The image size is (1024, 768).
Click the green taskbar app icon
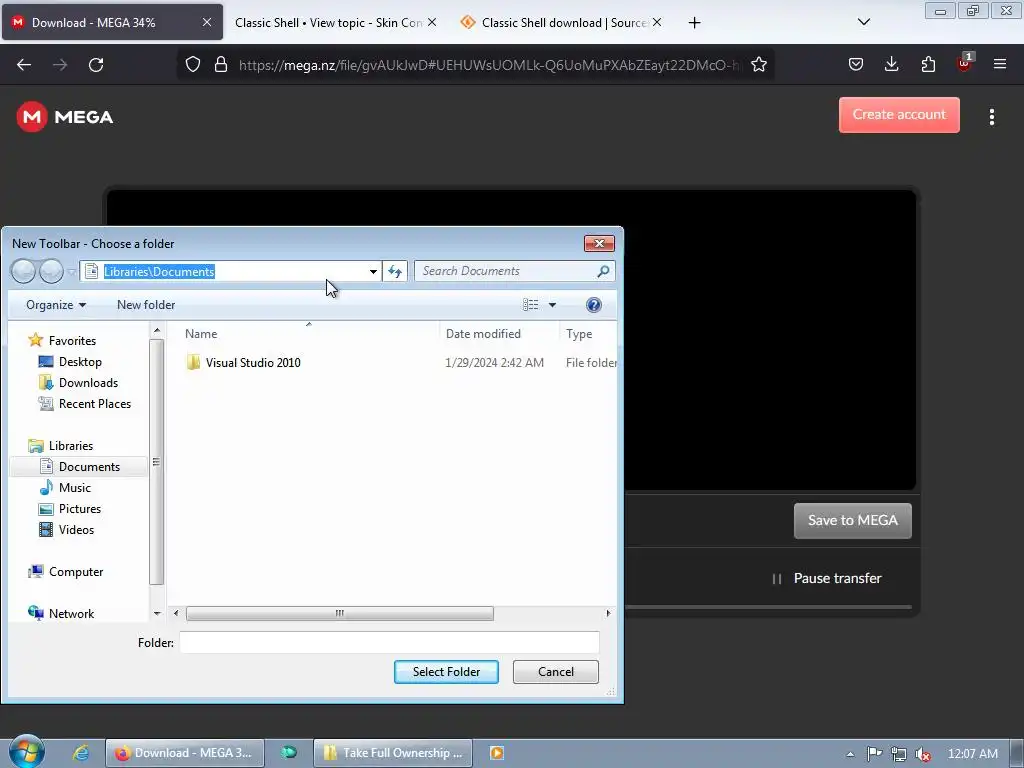click(289, 753)
